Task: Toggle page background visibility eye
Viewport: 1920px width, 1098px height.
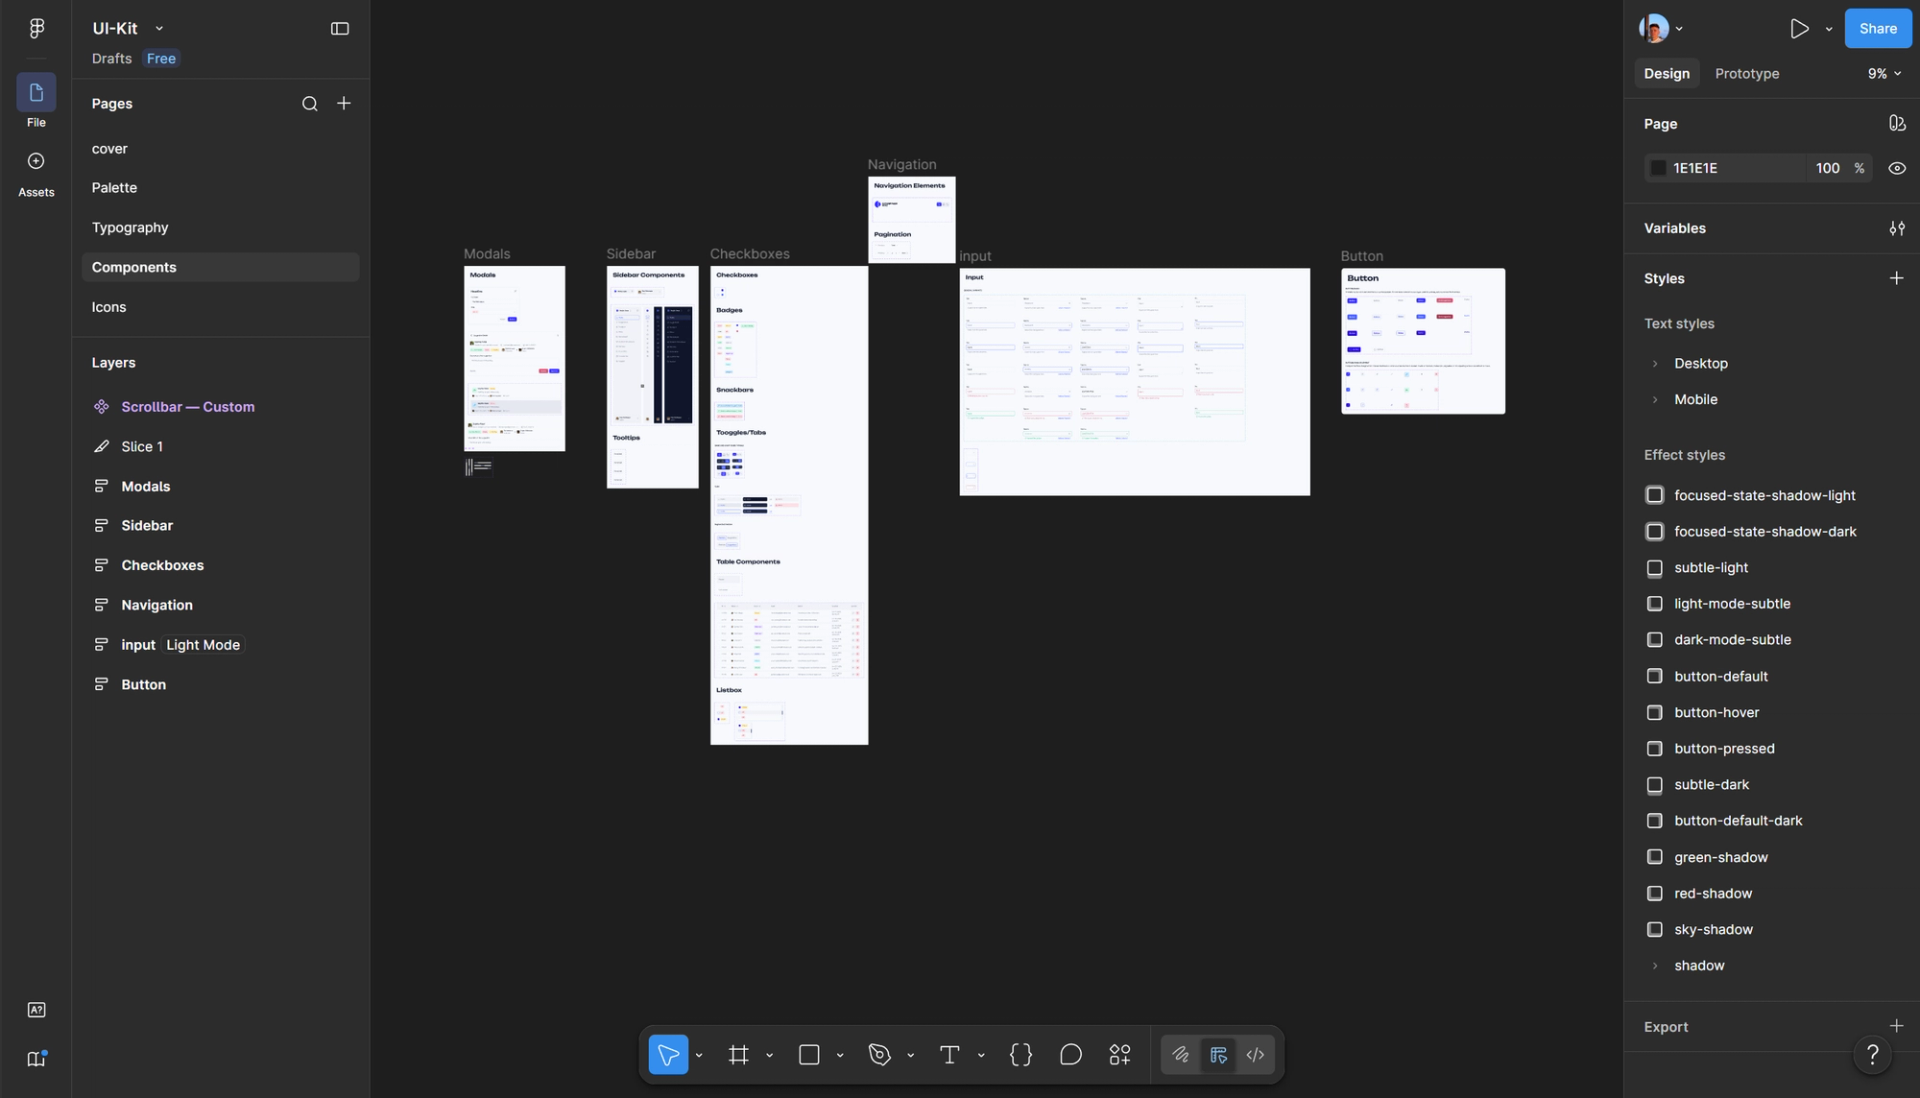Action: 1897,168
